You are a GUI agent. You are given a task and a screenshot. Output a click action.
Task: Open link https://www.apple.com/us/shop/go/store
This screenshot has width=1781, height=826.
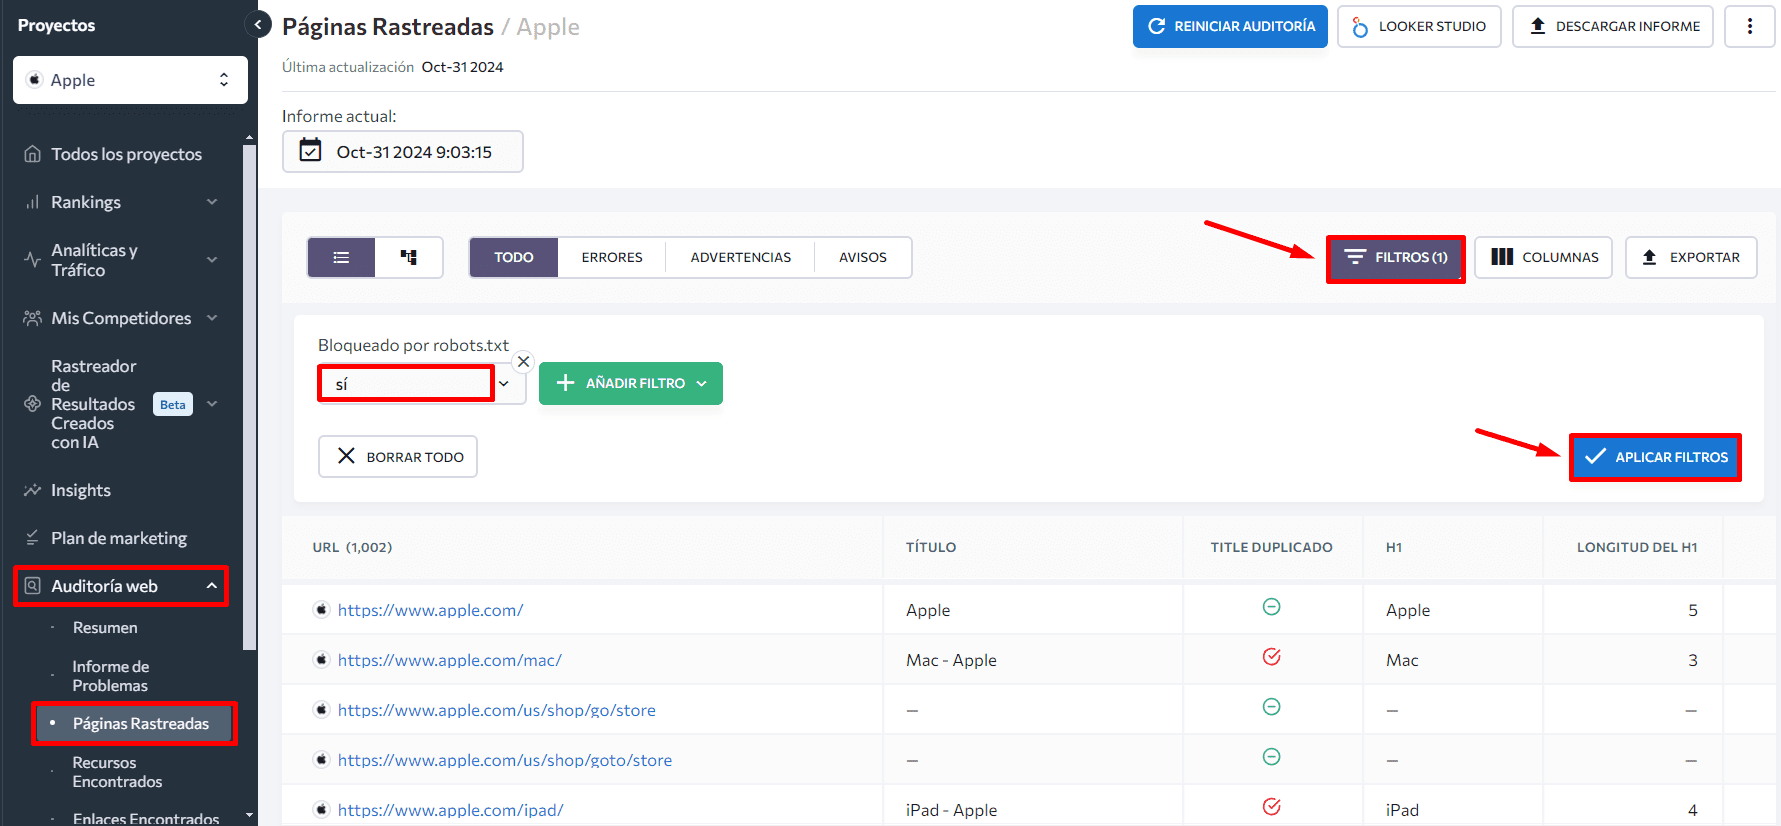[497, 710]
